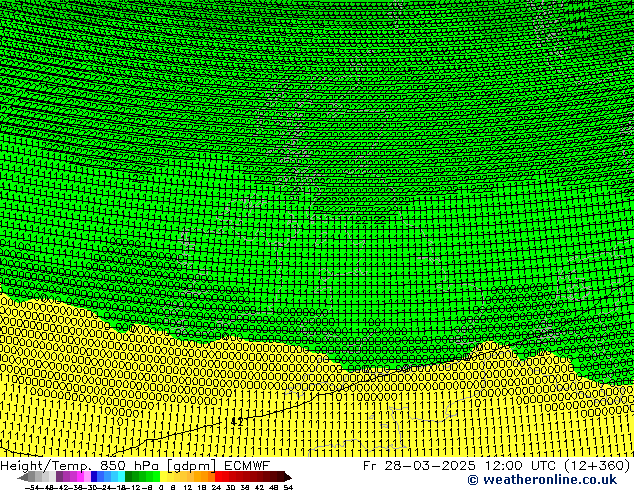
Task: Click the cyan swatch near the -18 label
Action: click(121, 476)
